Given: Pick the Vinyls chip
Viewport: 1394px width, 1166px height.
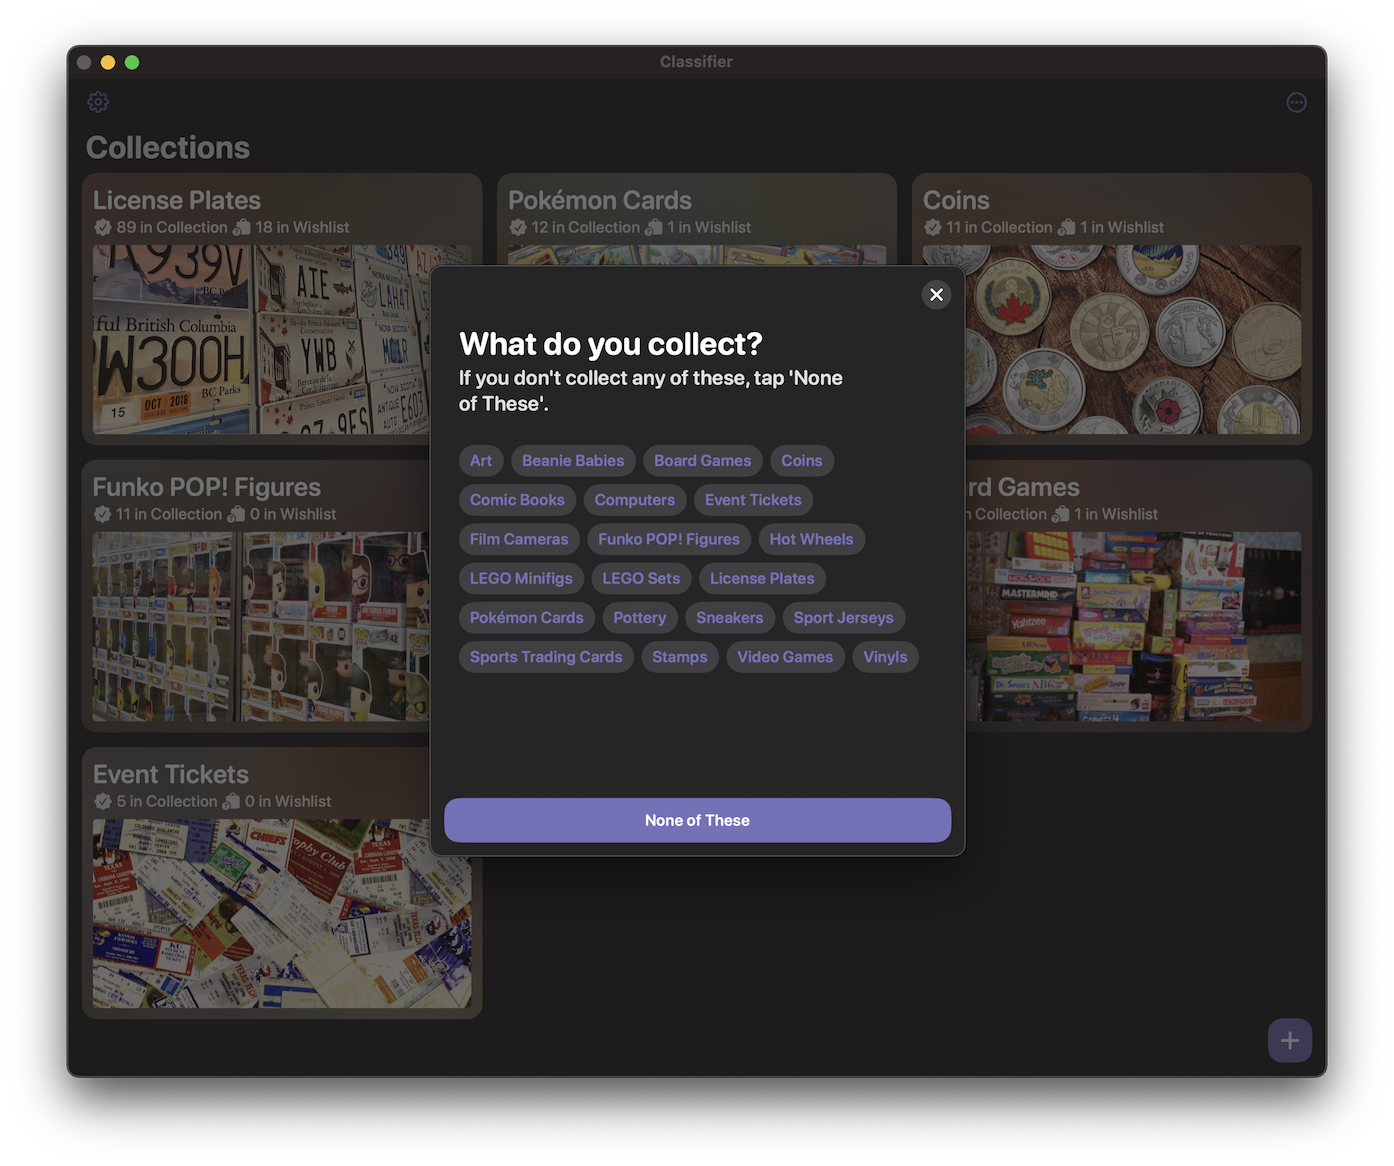Looking at the screenshot, I should pos(885,657).
